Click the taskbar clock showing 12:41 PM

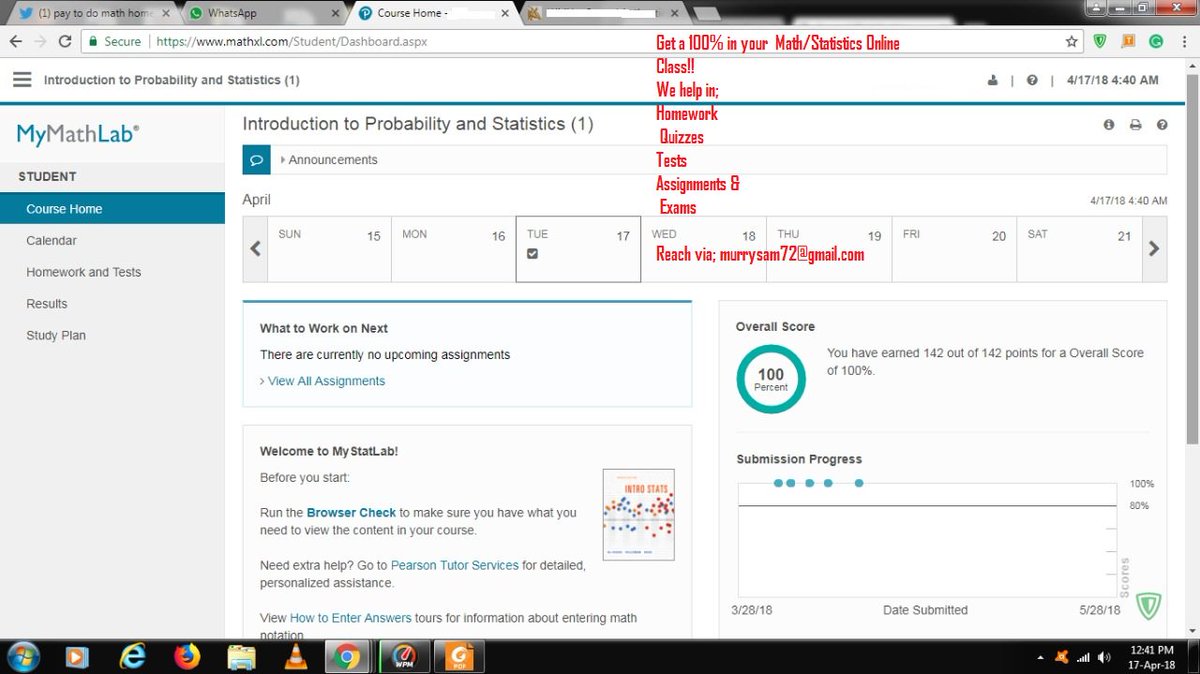[x=1152, y=657]
